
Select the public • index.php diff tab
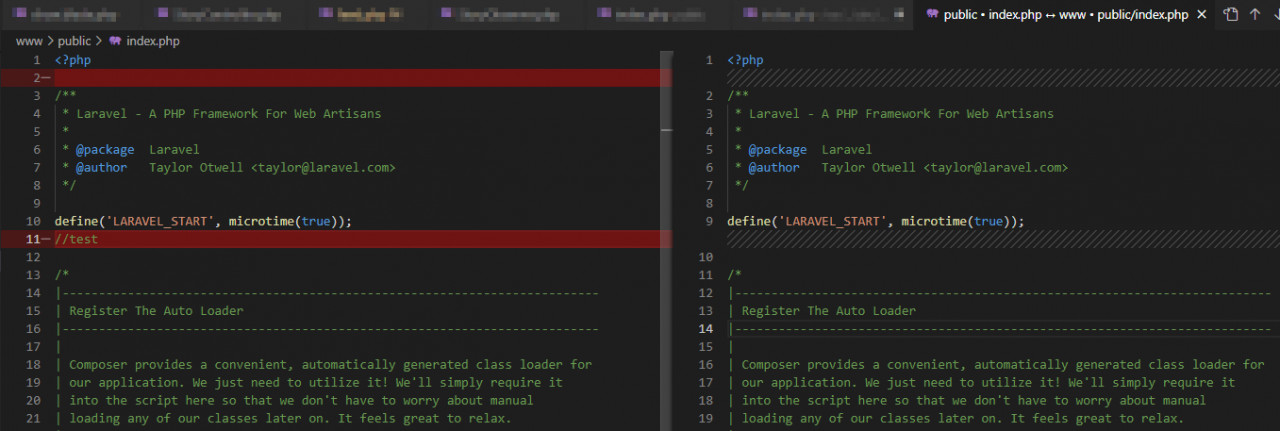[1065, 15]
